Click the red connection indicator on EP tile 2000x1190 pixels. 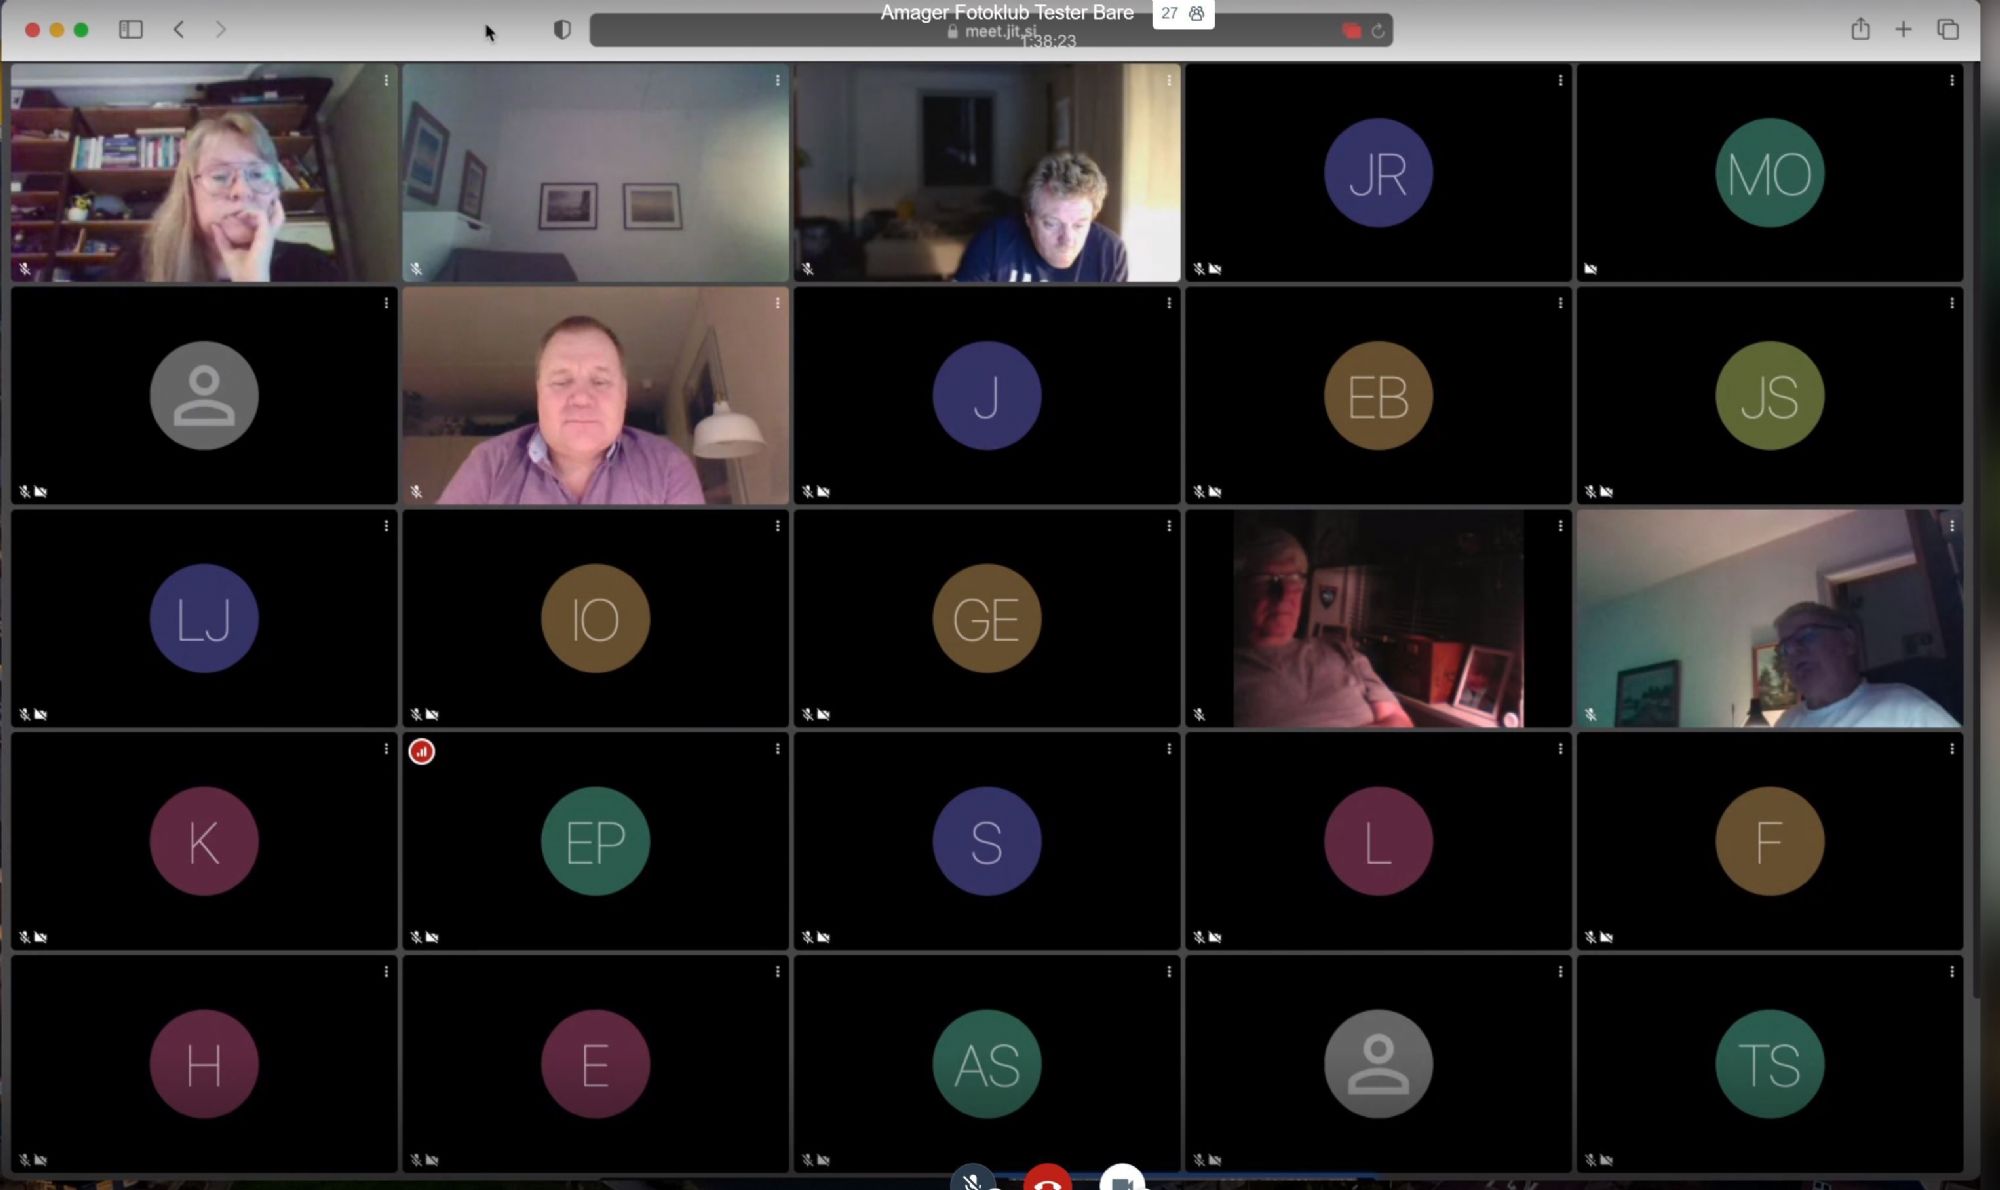tap(421, 751)
